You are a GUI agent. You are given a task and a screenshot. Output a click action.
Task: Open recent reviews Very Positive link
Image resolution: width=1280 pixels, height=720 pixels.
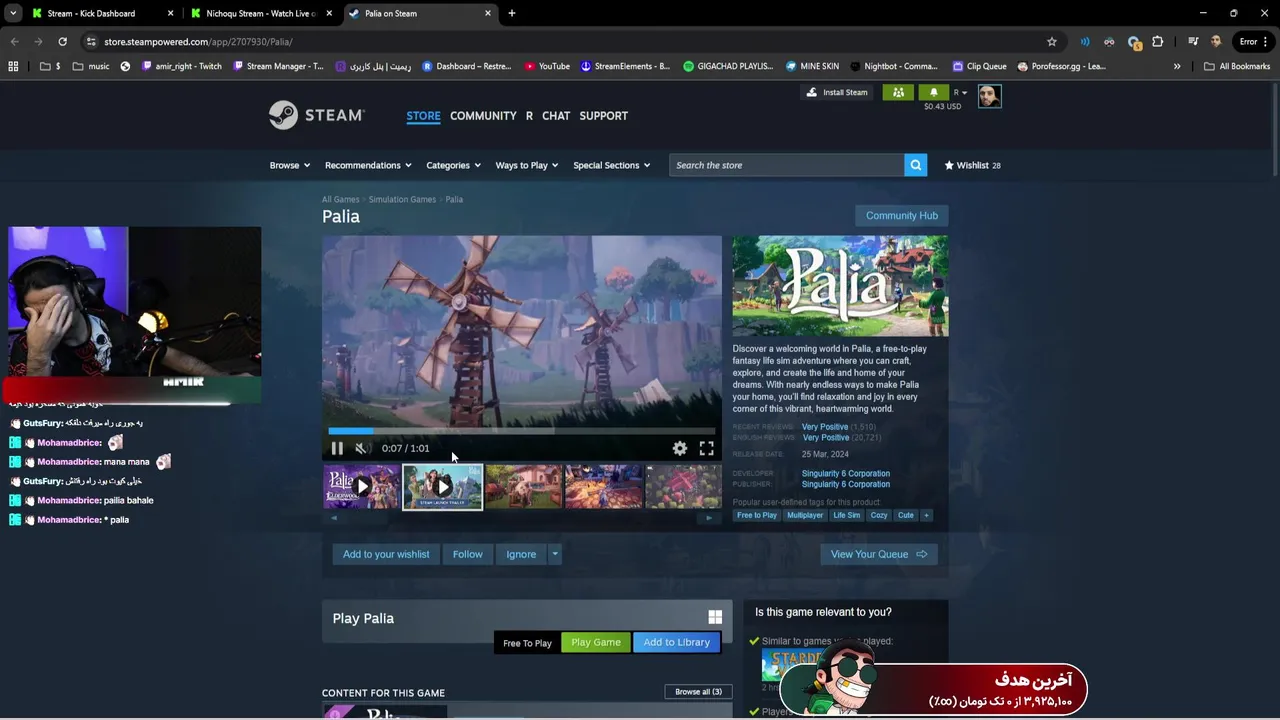click(x=825, y=427)
